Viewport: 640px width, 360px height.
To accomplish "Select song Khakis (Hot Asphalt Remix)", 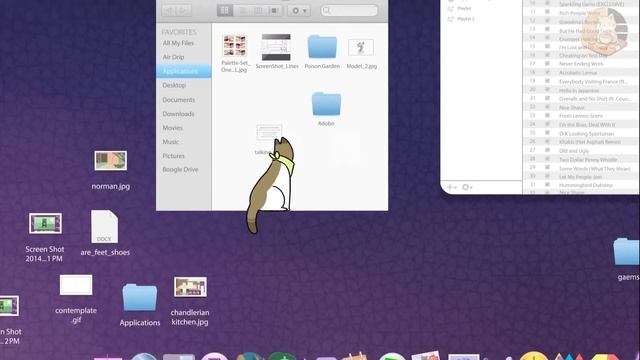I will click(x=590, y=142).
